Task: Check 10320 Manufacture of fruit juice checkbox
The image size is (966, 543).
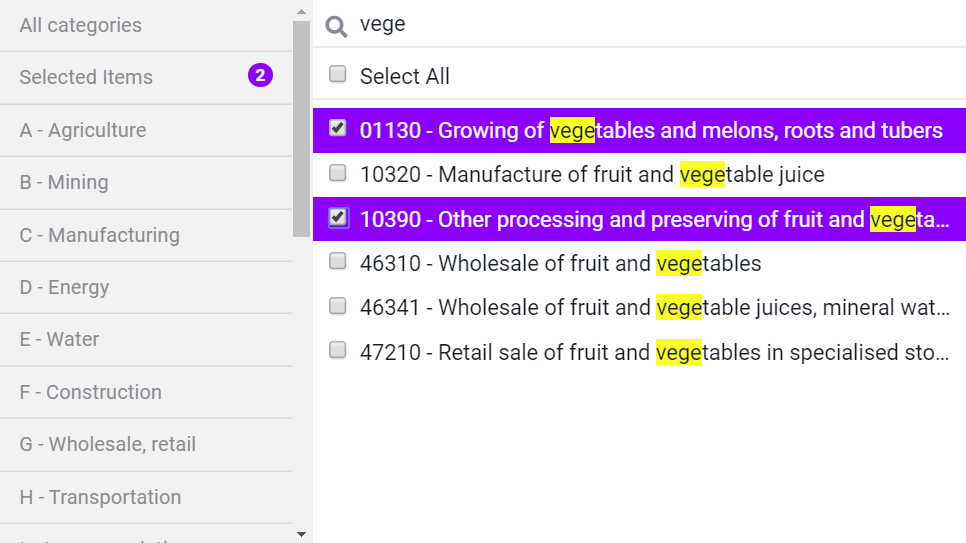Action: [x=338, y=173]
